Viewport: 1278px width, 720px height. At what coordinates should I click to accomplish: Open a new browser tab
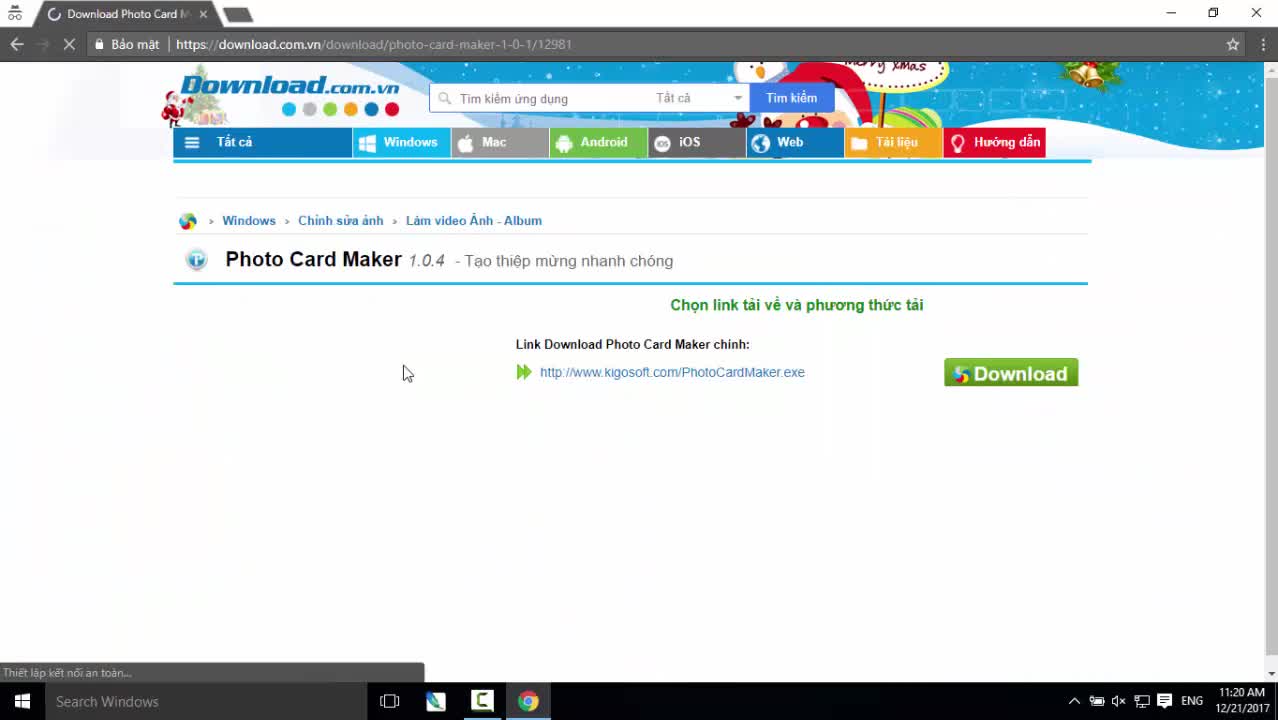pos(238,15)
